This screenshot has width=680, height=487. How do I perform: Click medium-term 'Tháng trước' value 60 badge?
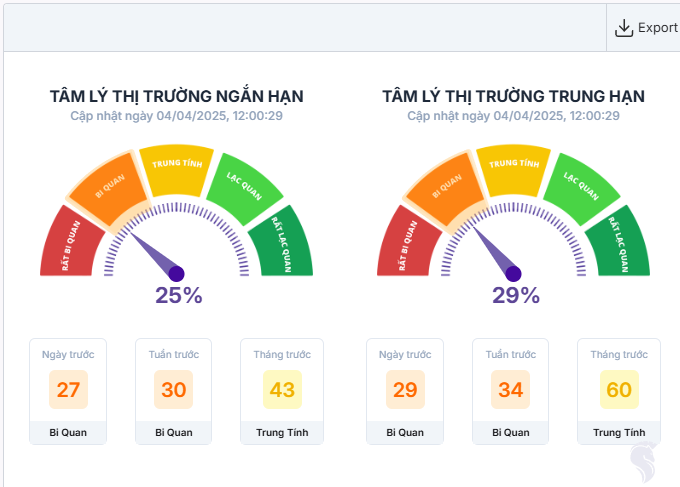click(619, 390)
